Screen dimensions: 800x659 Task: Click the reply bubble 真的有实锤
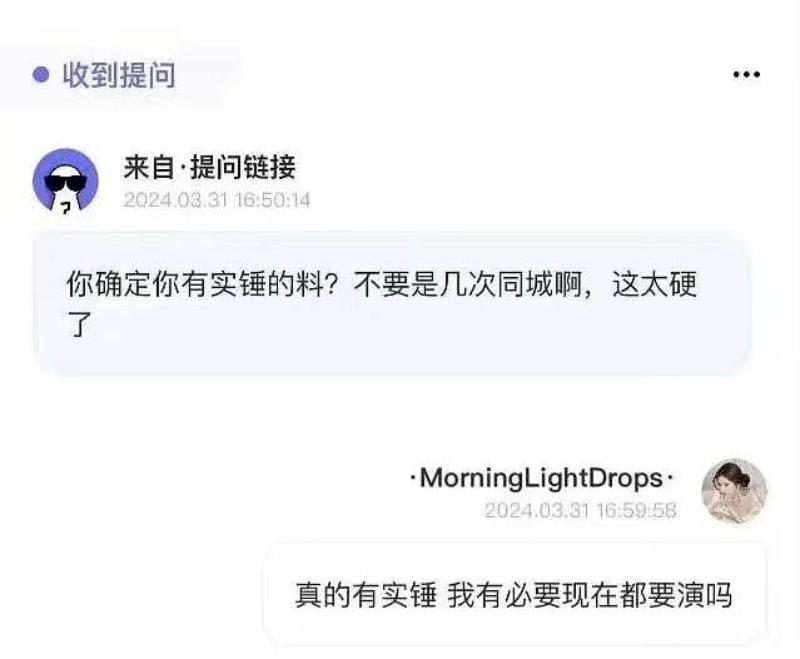pos(515,594)
